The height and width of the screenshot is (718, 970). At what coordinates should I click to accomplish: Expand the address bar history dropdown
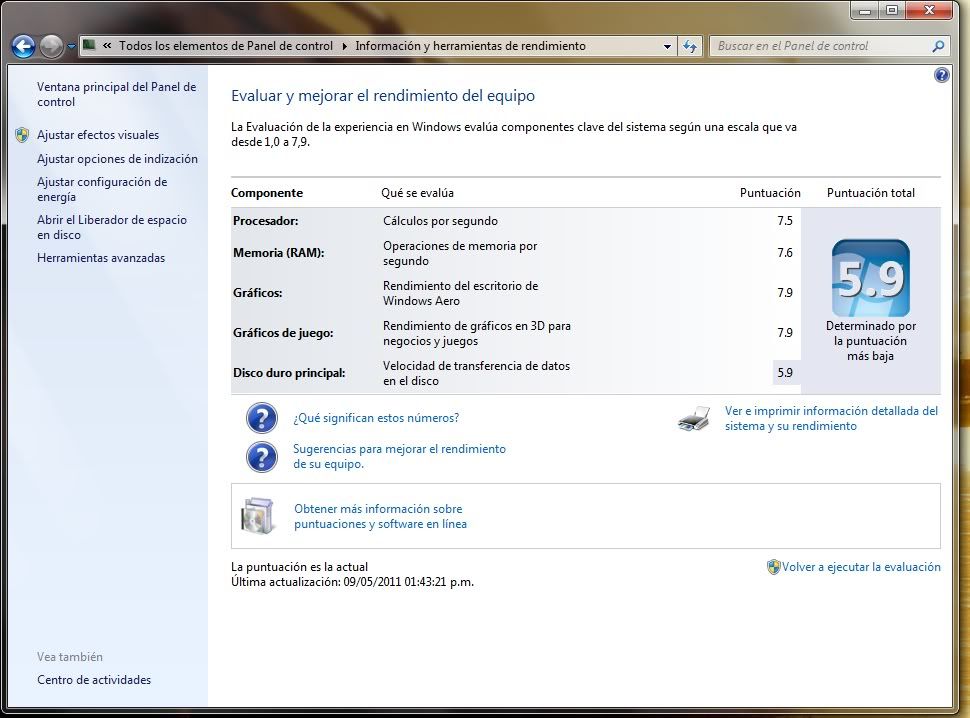[x=667, y=46]
